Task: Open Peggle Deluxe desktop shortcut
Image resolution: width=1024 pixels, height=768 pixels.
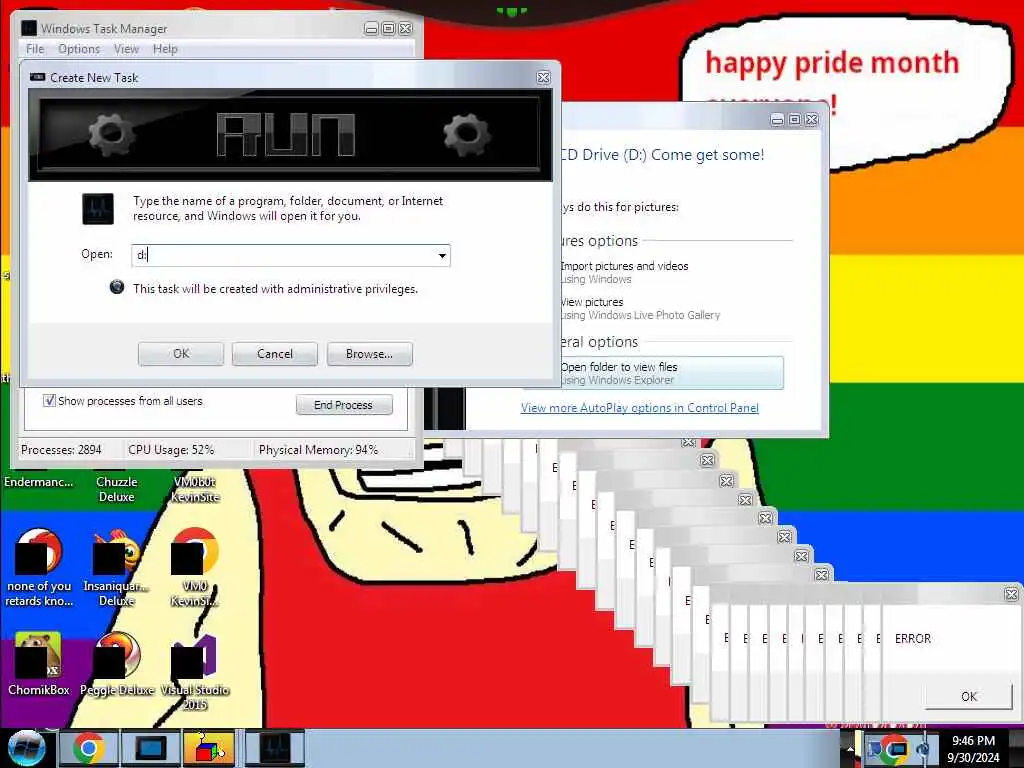Action: click(x=117, y=664)
